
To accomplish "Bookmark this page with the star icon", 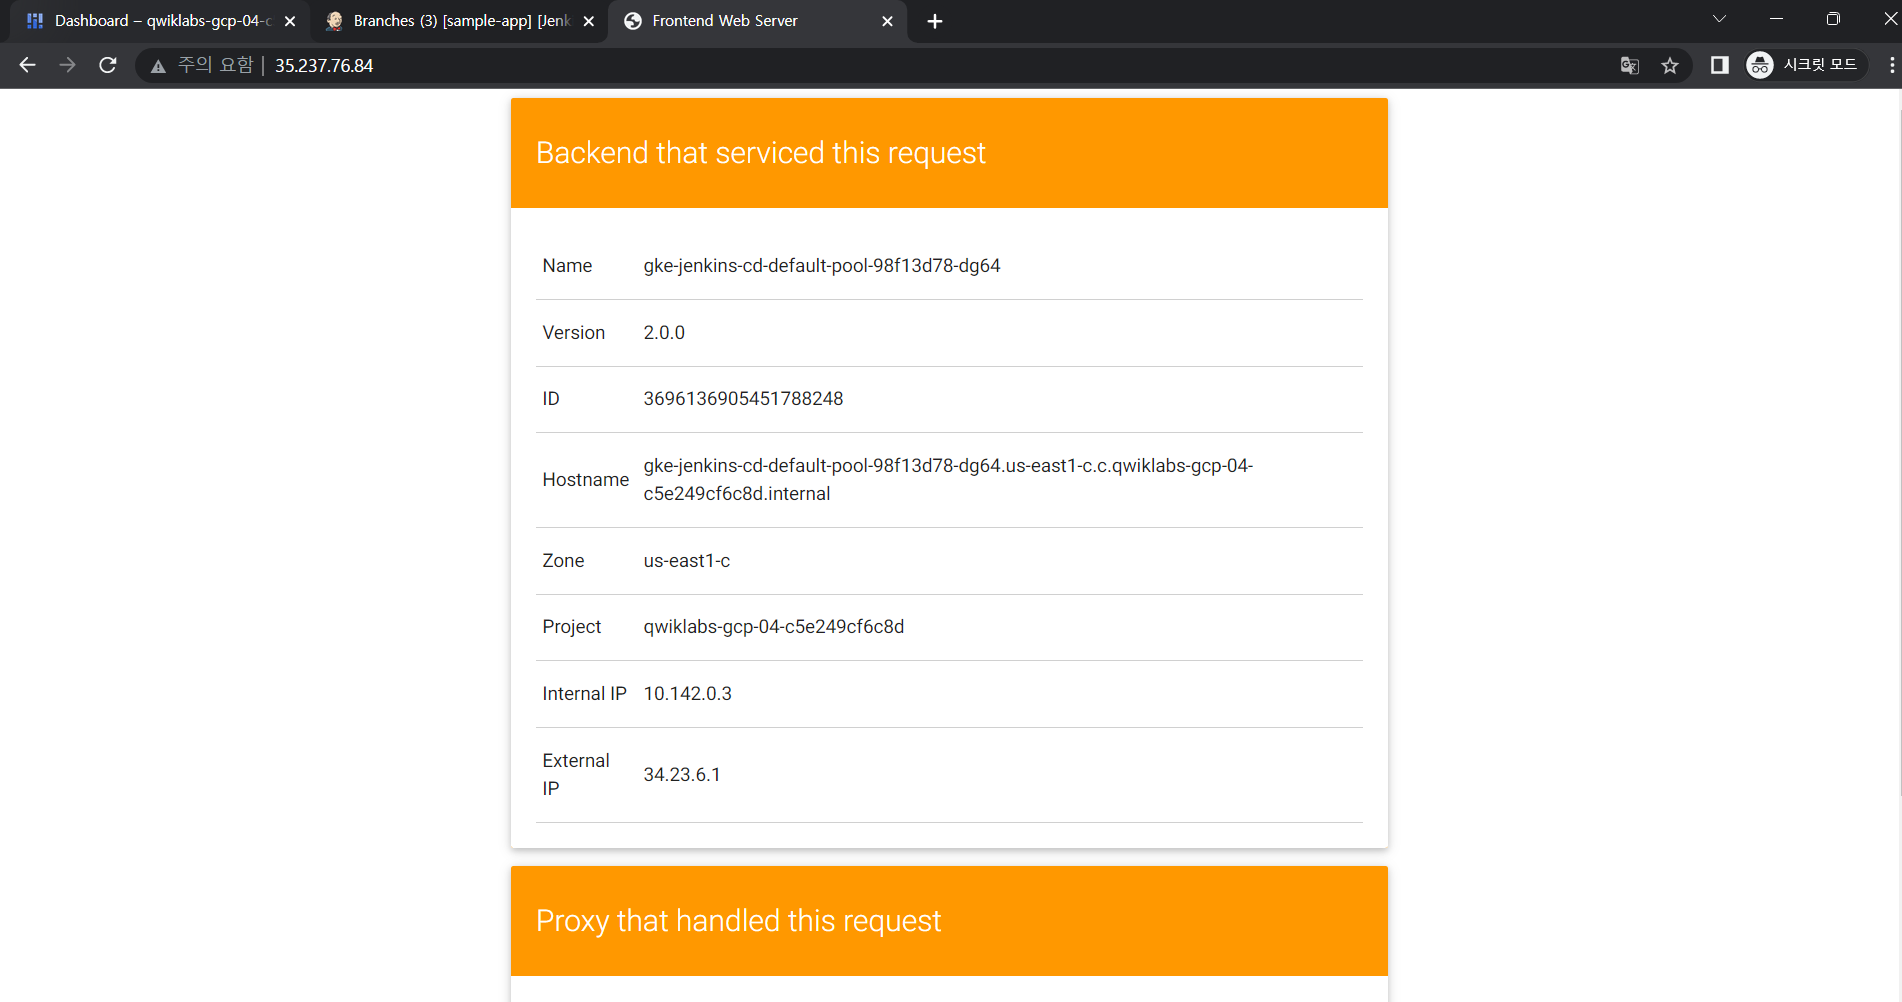I will coord(1670,65).
